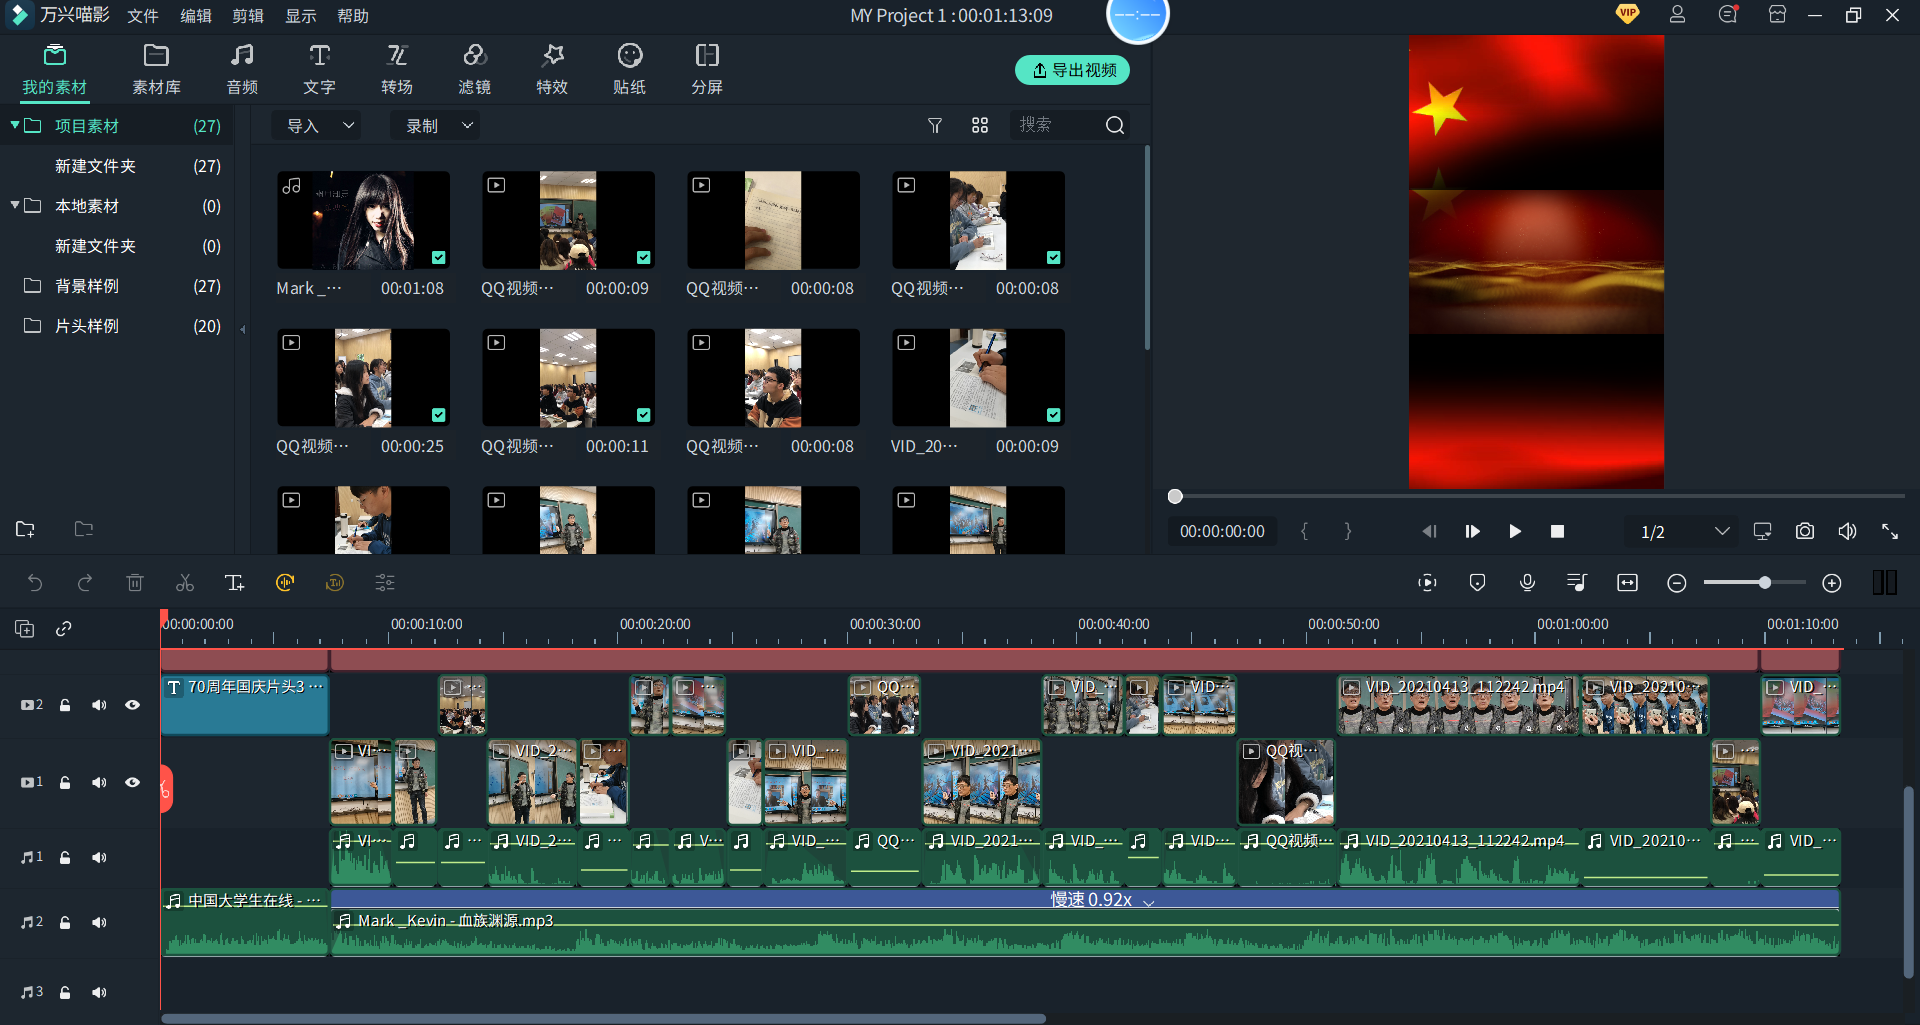Select the 70周年国庆片头3 title clip
The height and width of the screenshot is (1025, 1920).
pos(245,705)
